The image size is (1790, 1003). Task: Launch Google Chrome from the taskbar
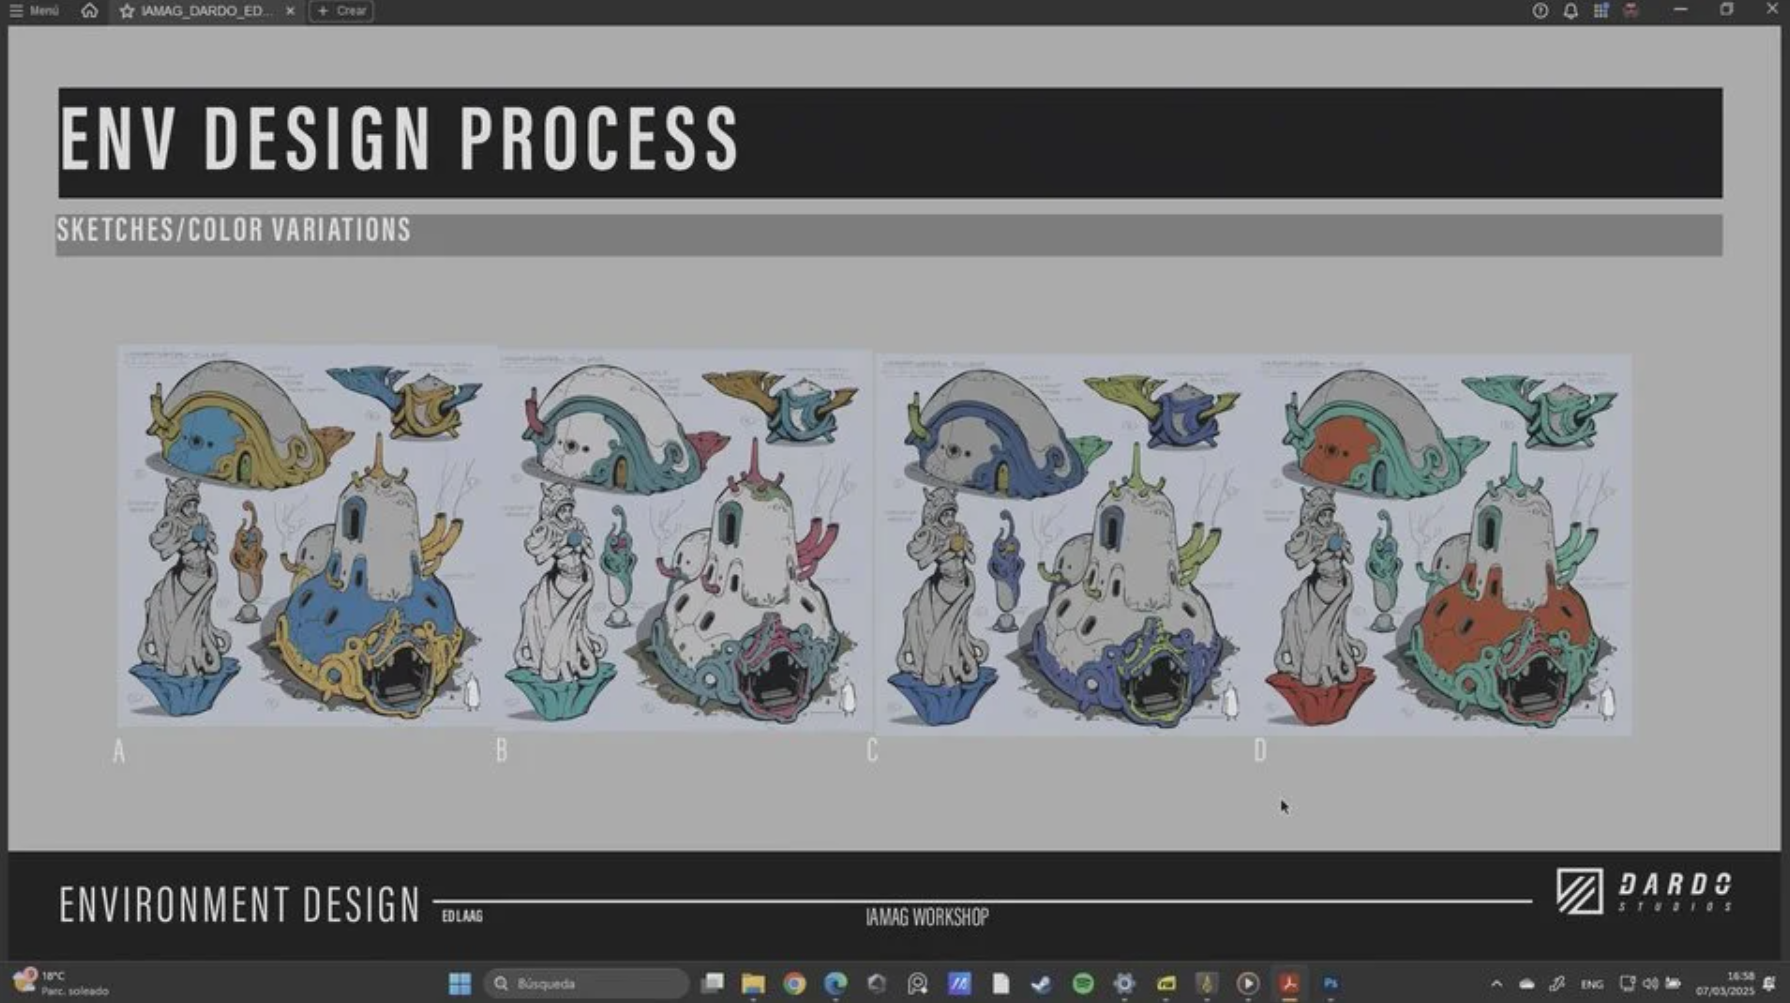(x=794, y=984)
